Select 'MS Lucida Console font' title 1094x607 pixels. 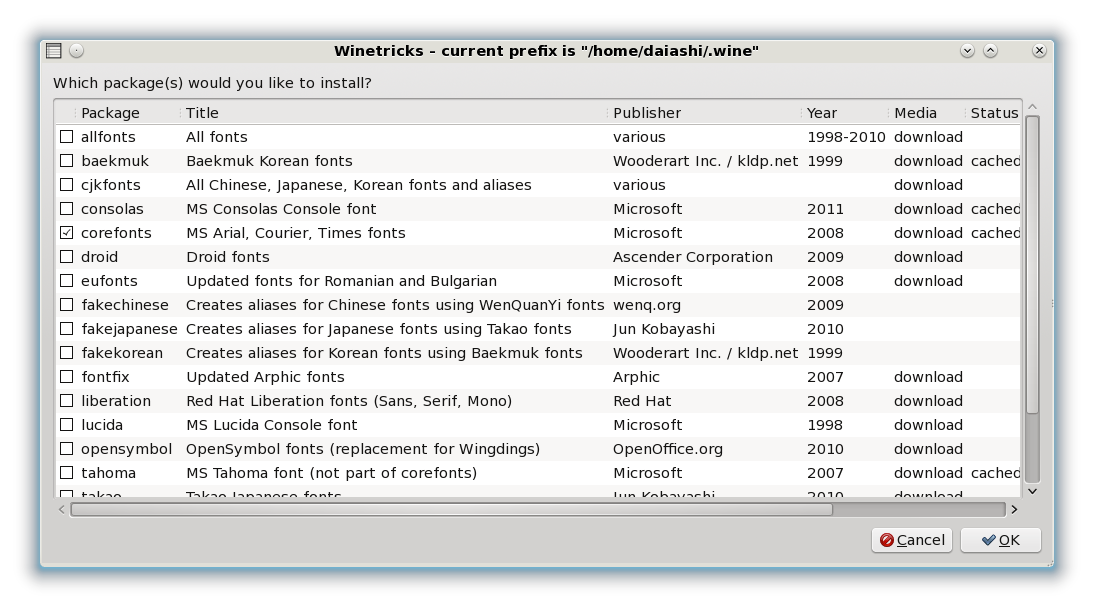271,425
